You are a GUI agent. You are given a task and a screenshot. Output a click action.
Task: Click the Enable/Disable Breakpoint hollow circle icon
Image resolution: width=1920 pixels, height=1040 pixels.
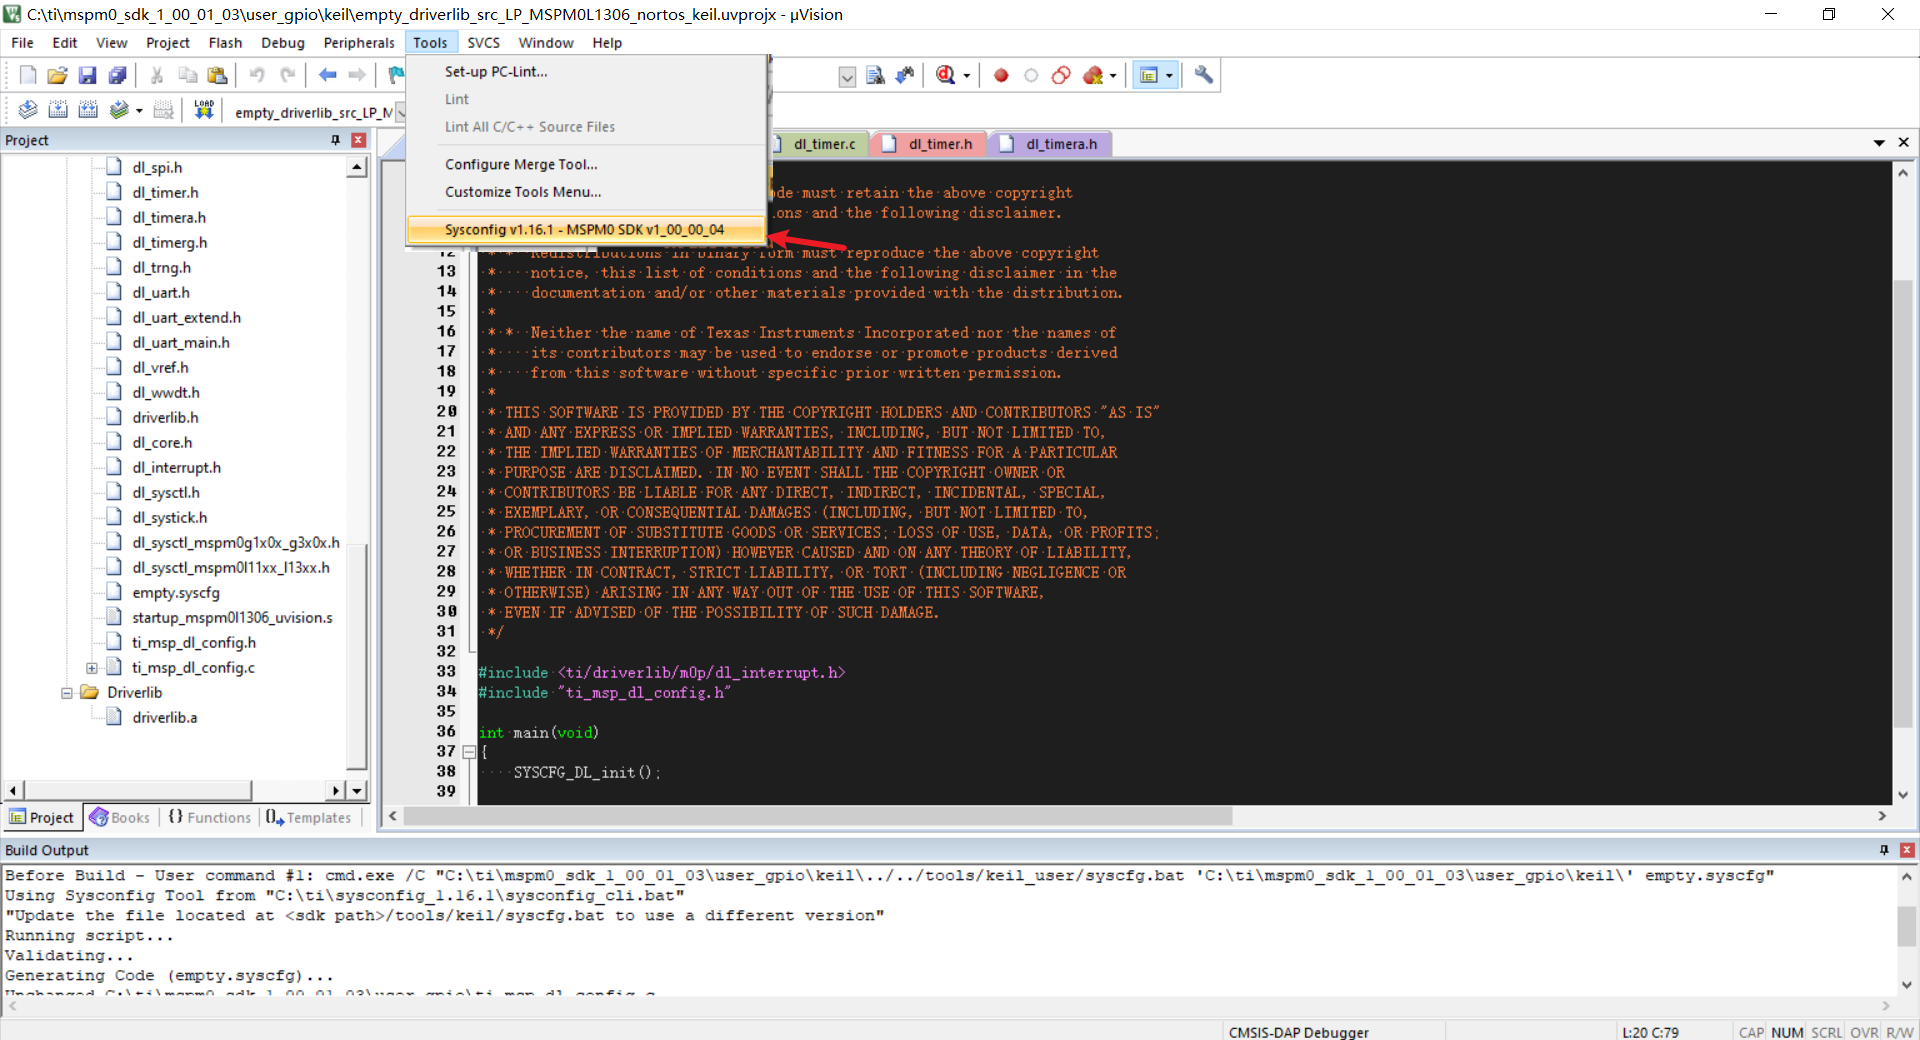(1031, 75)
